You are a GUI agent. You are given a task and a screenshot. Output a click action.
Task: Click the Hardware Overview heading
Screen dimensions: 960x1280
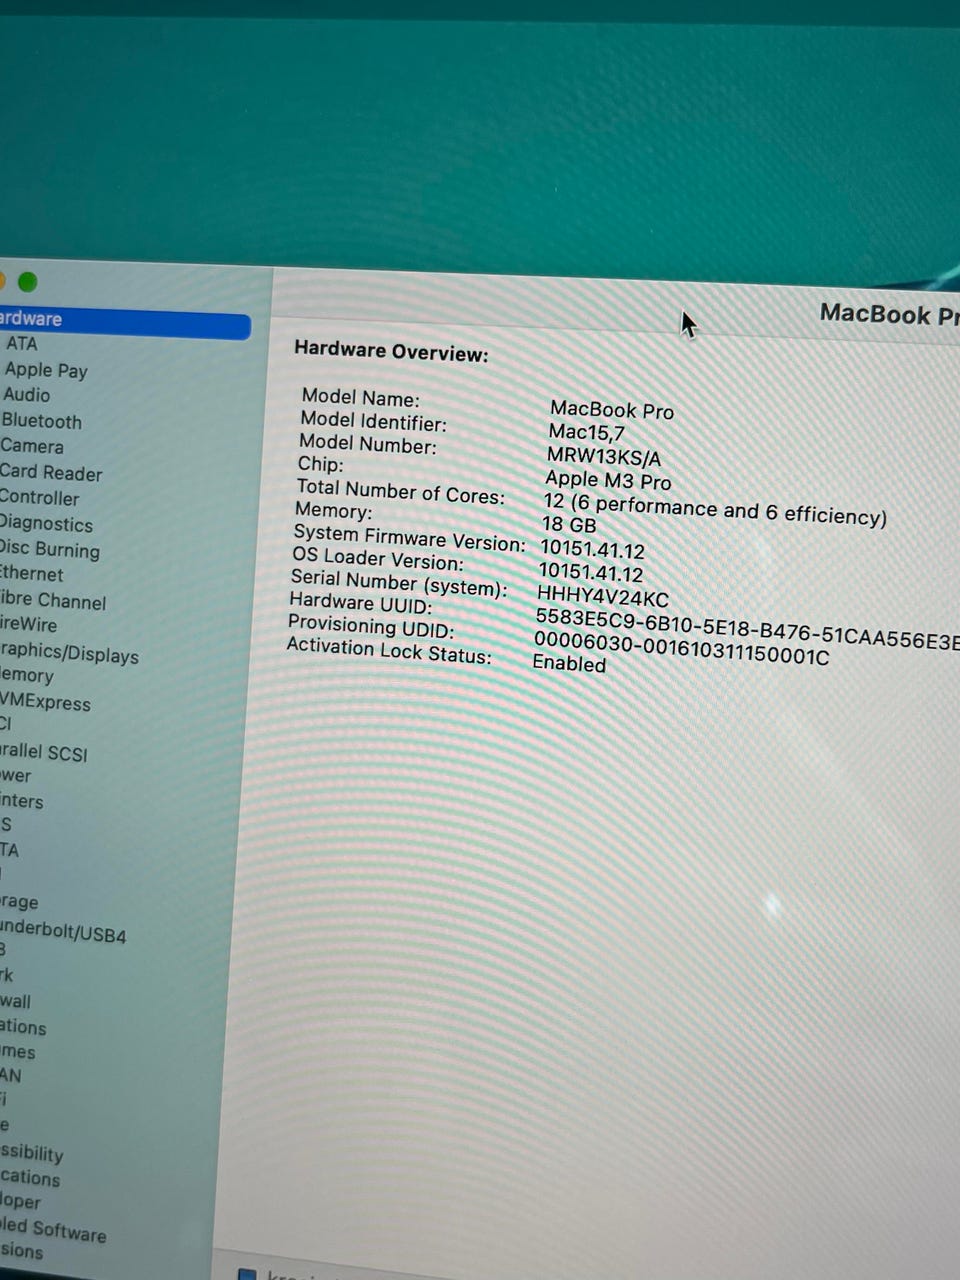(391, 352)
